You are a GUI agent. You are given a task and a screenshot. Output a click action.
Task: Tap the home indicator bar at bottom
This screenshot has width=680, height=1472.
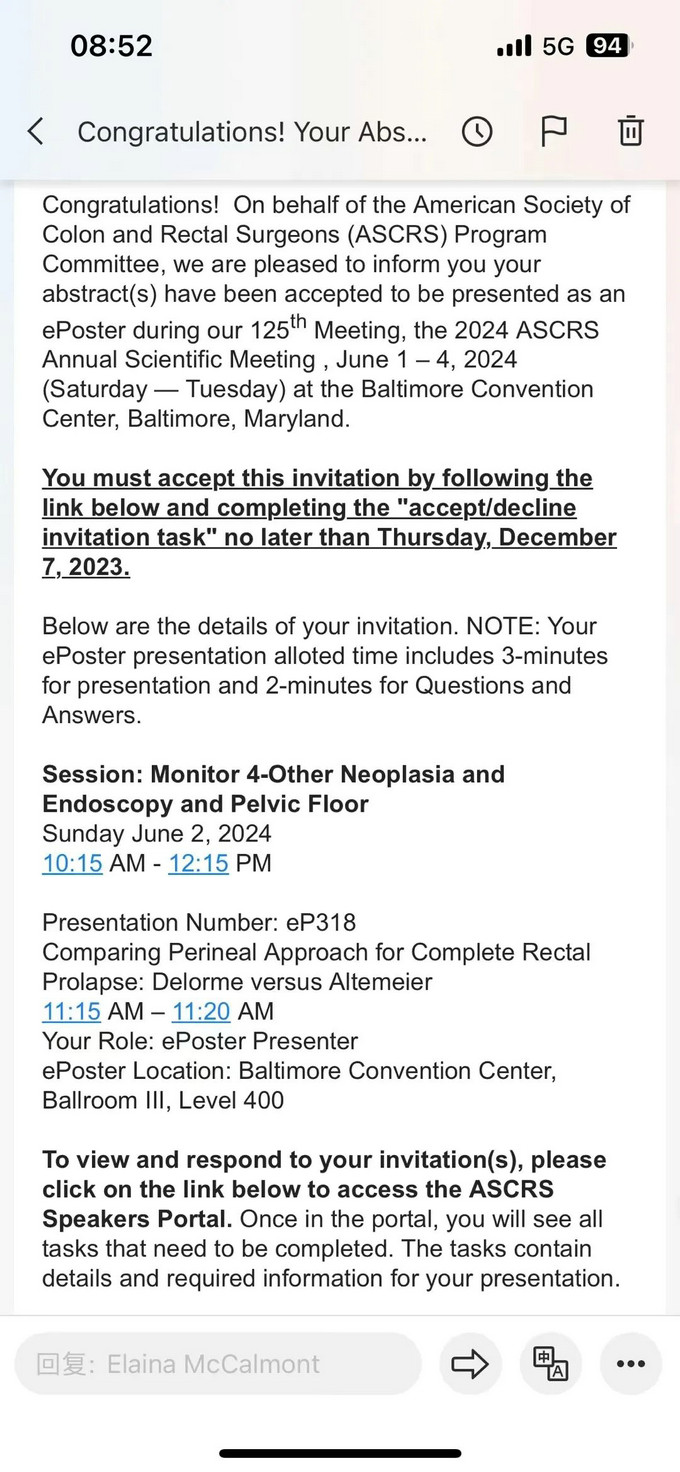click(340, 1453)
